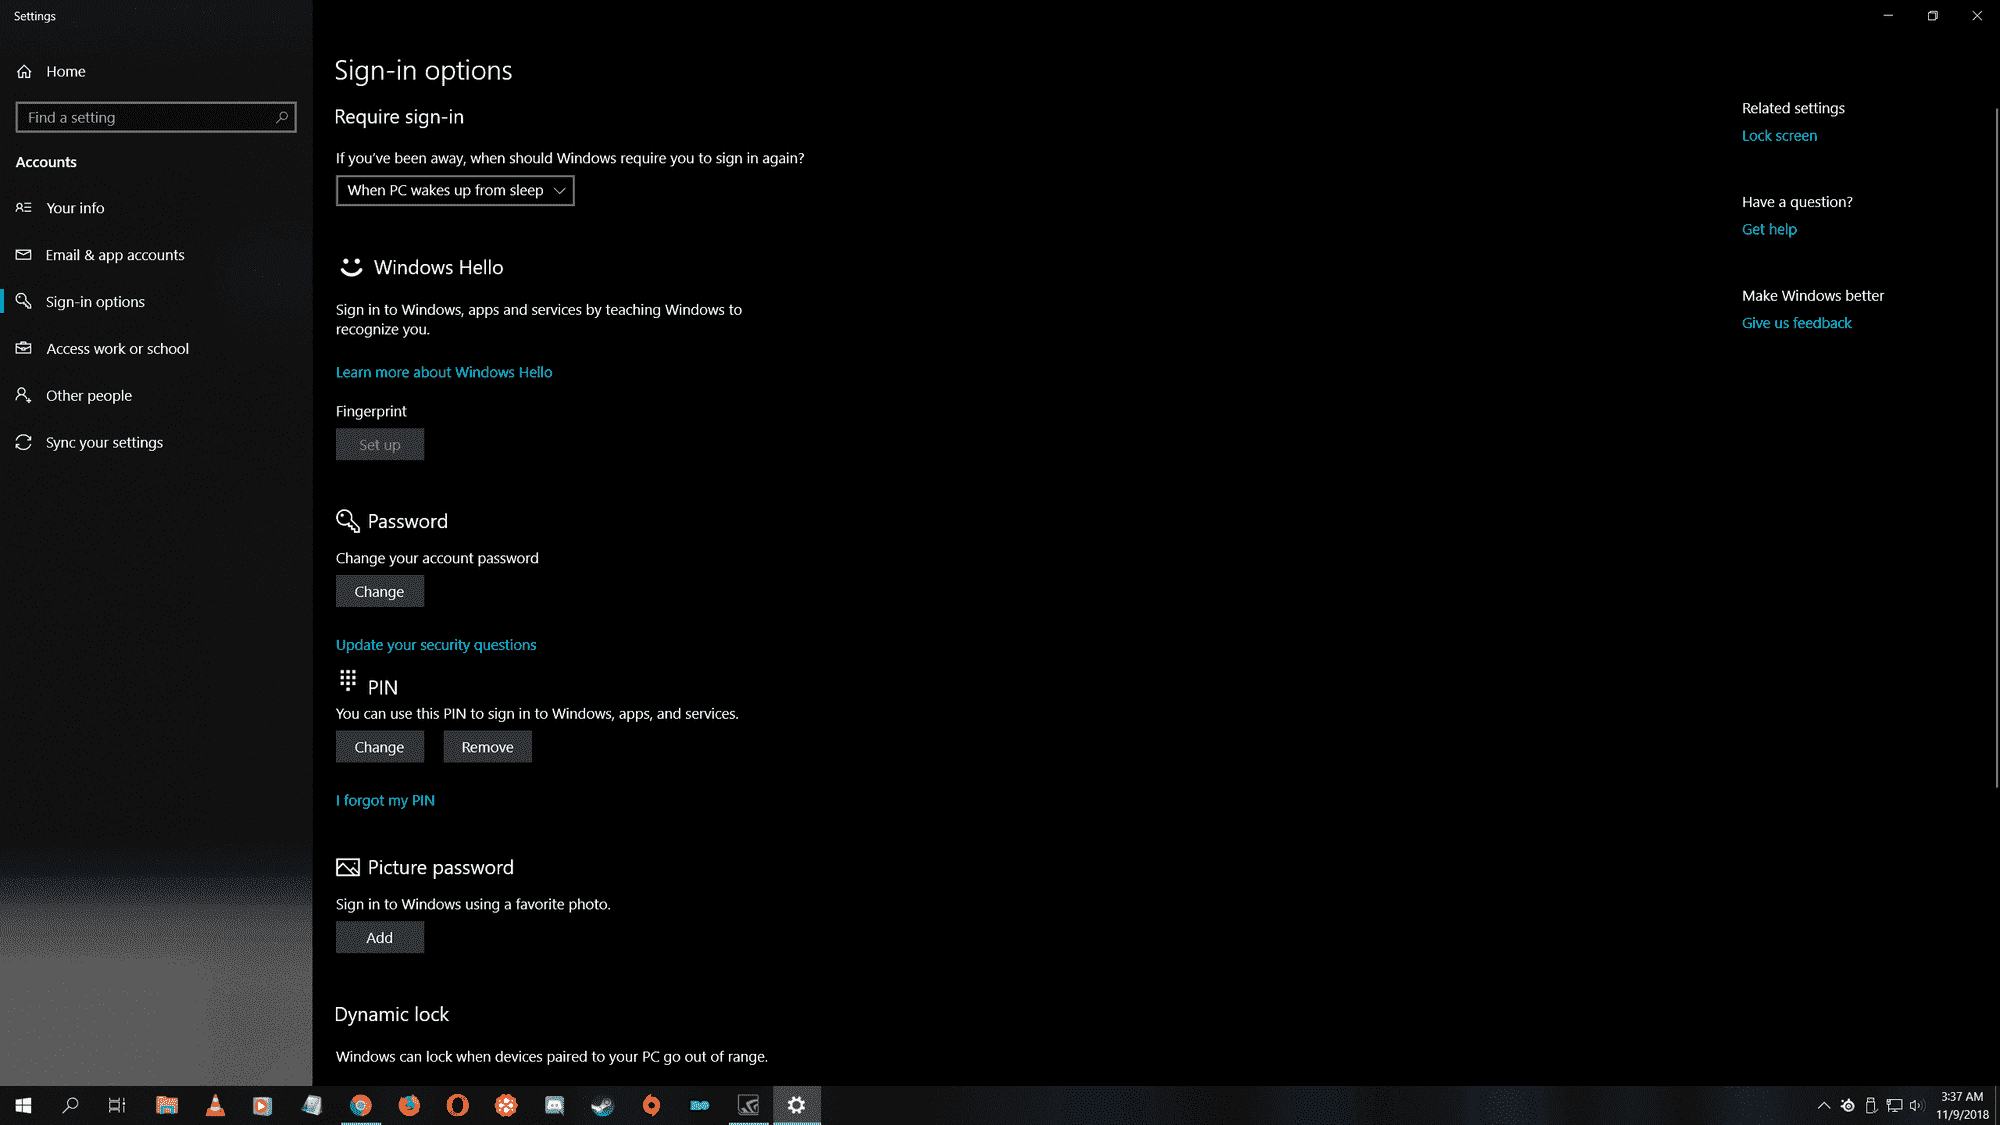Image resolution: width=2000 pixels, height=1125 pixels.
Task: Click the magnifier icon in Find a setting
Action: [x=282, y=117]
